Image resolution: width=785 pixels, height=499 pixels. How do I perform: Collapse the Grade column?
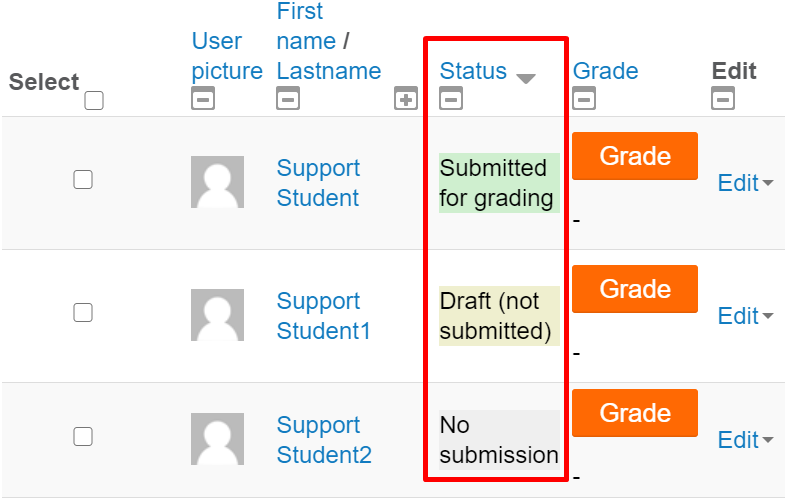[584, 99]
